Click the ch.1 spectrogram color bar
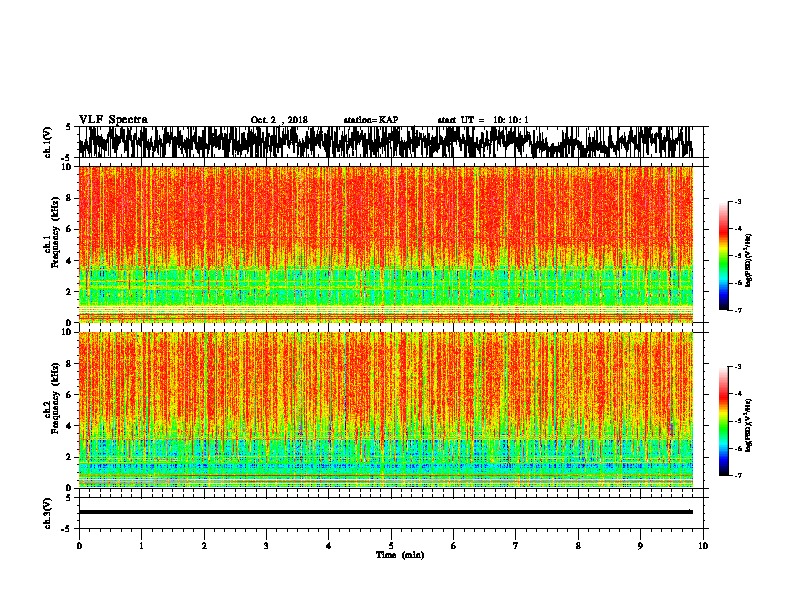Image resolution: width=792 pixels, height=612 pixels. (x=723, y=256)
